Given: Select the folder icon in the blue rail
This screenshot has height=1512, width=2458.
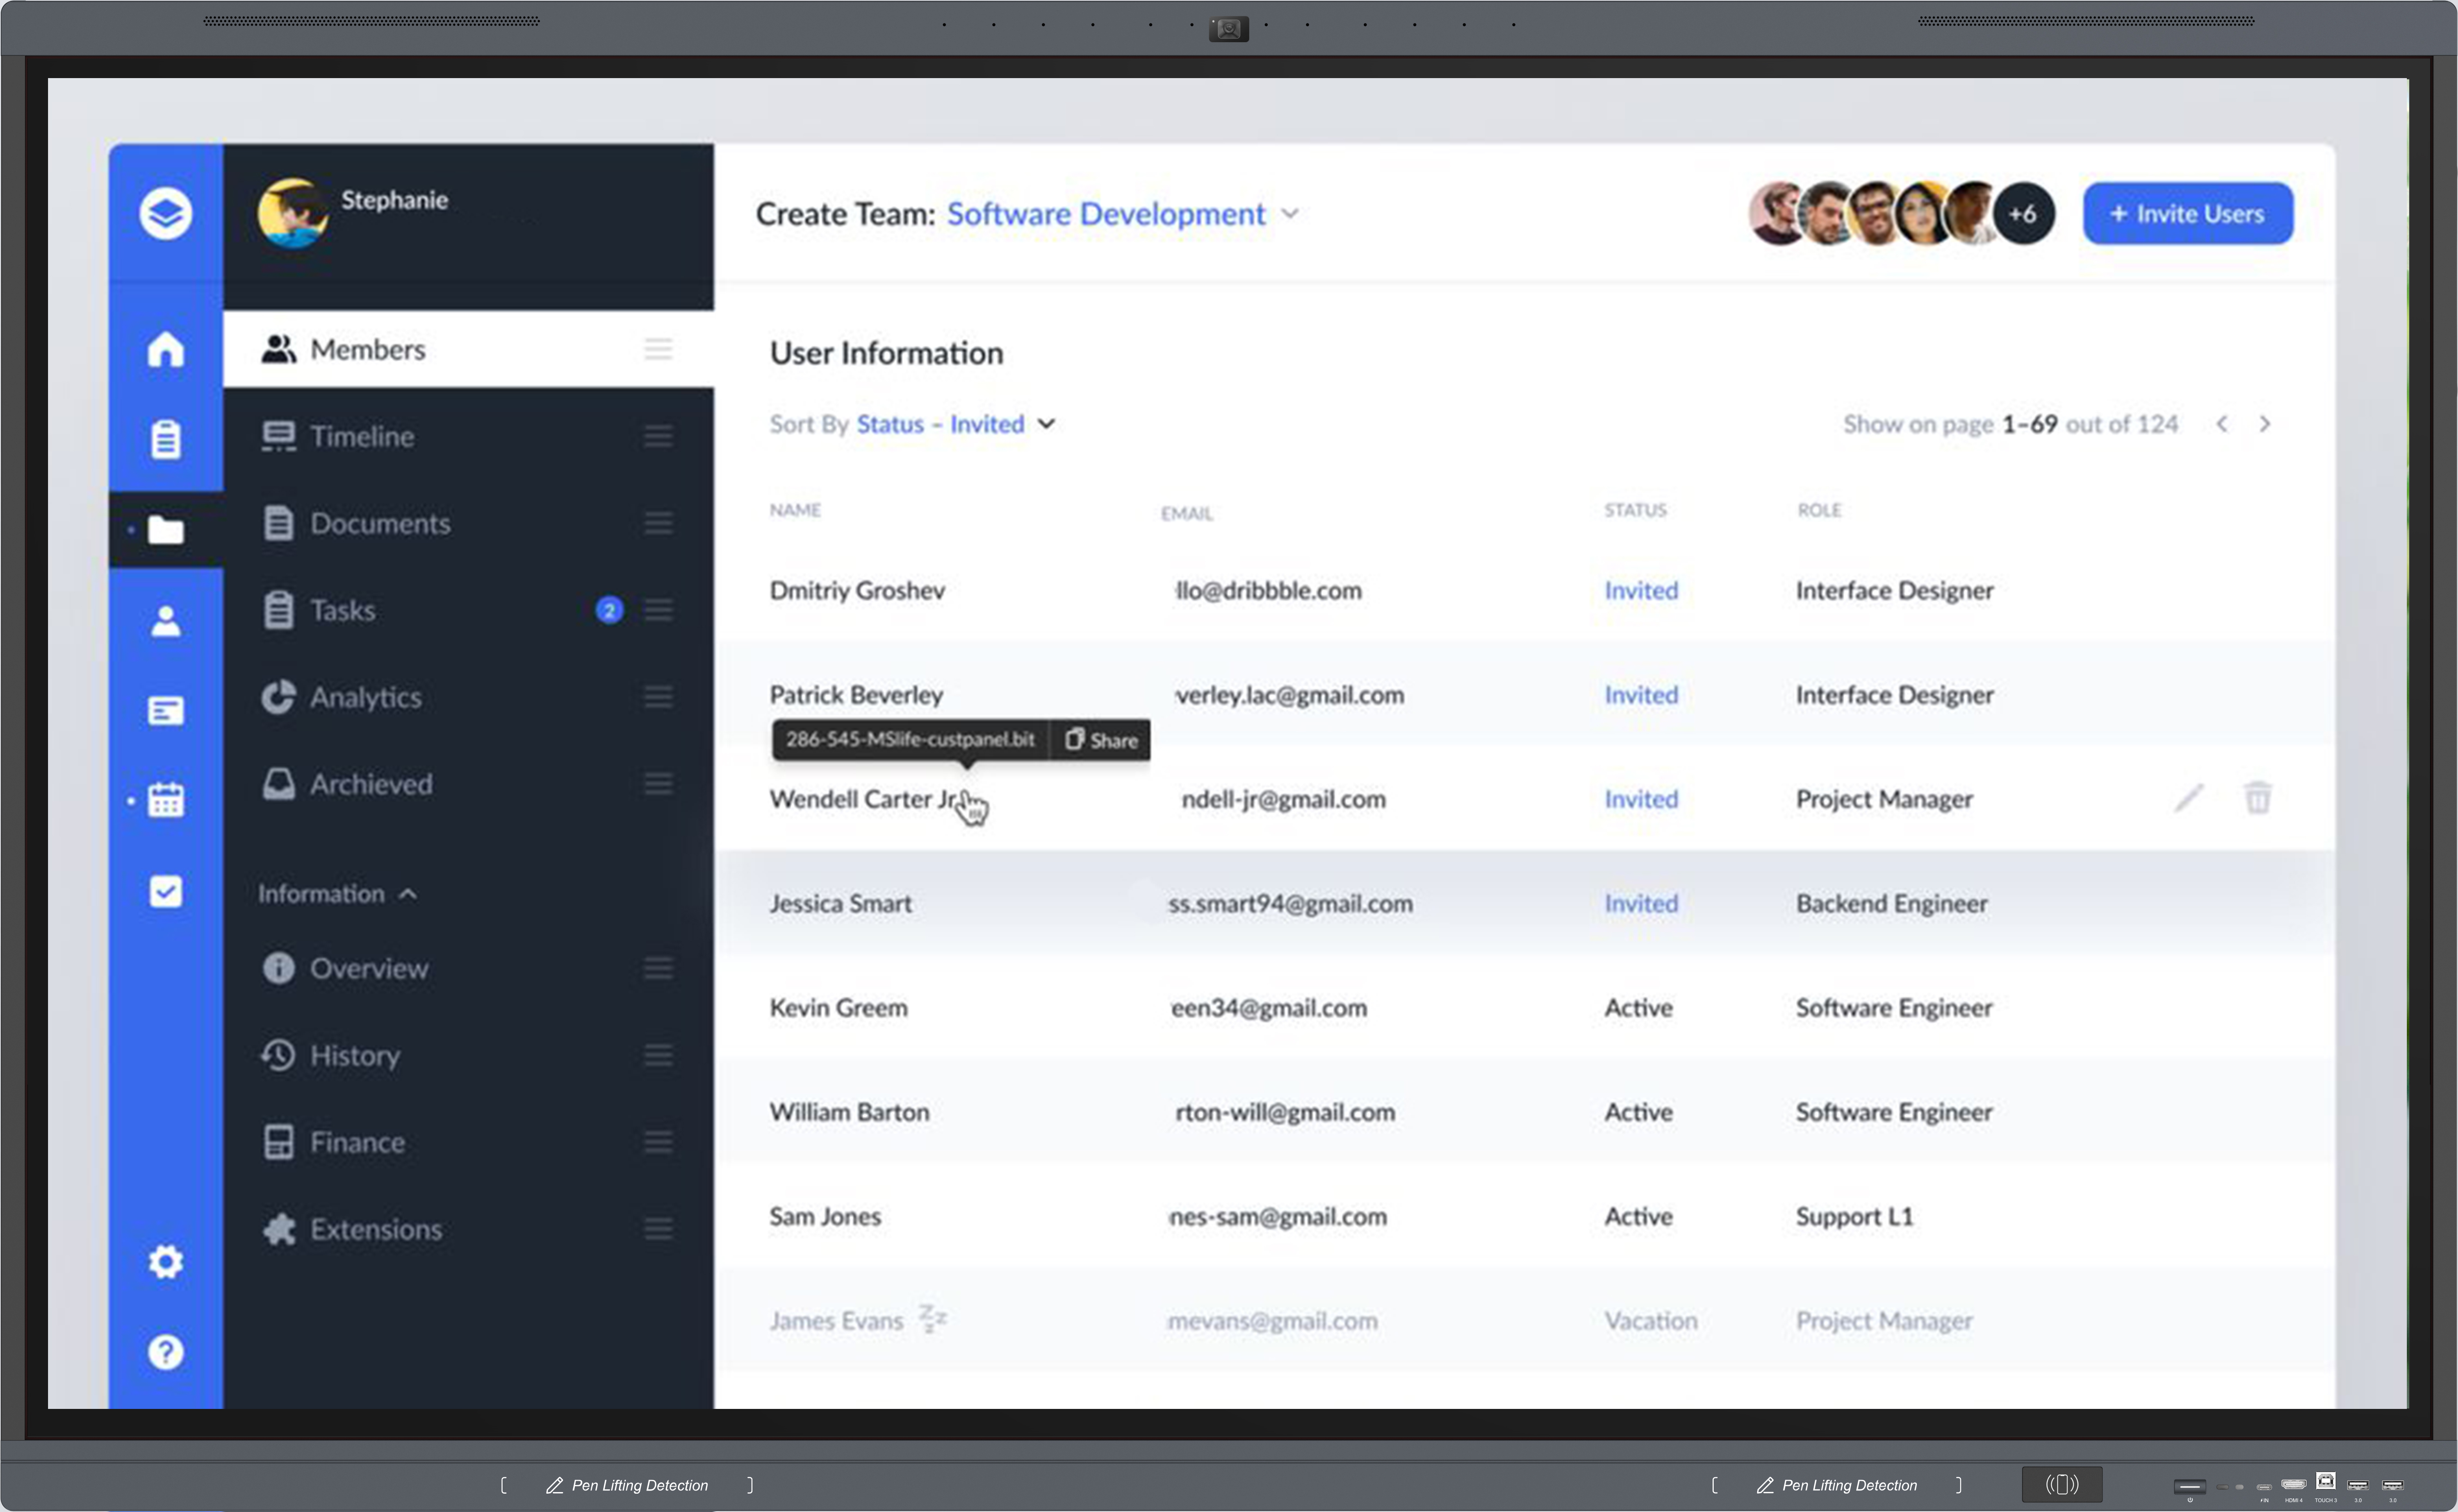Looking at the screenshot, I should (x=165, y=529).
